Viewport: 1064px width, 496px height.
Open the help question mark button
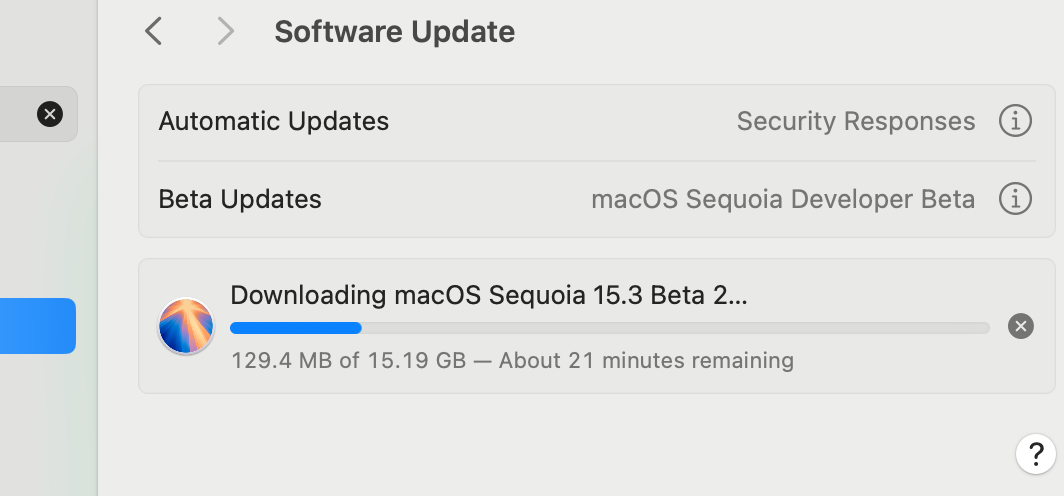click(1036, 454)
